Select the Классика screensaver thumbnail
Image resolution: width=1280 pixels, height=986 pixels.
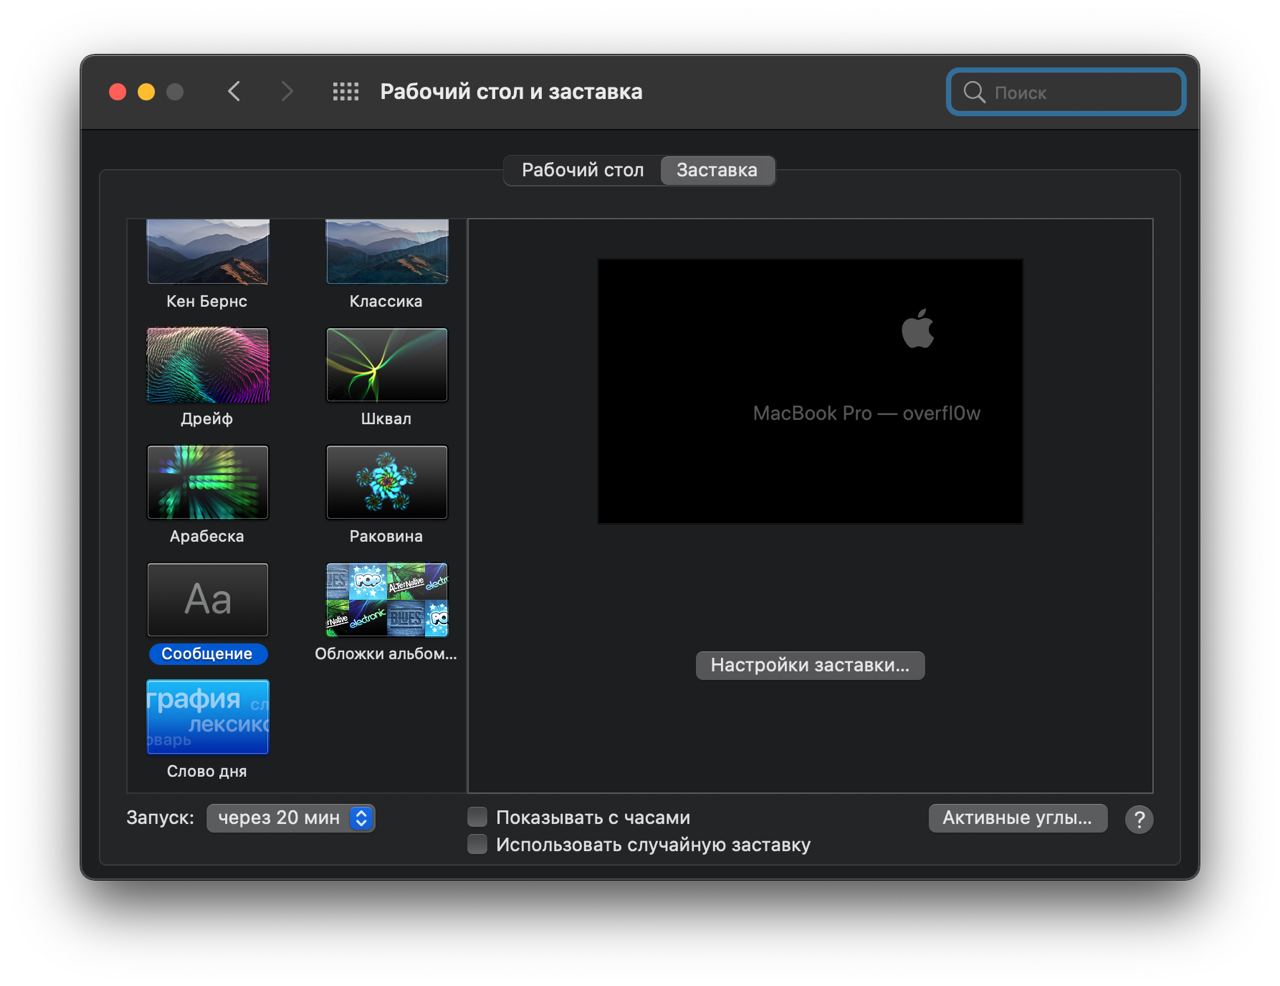coord(387,251)
